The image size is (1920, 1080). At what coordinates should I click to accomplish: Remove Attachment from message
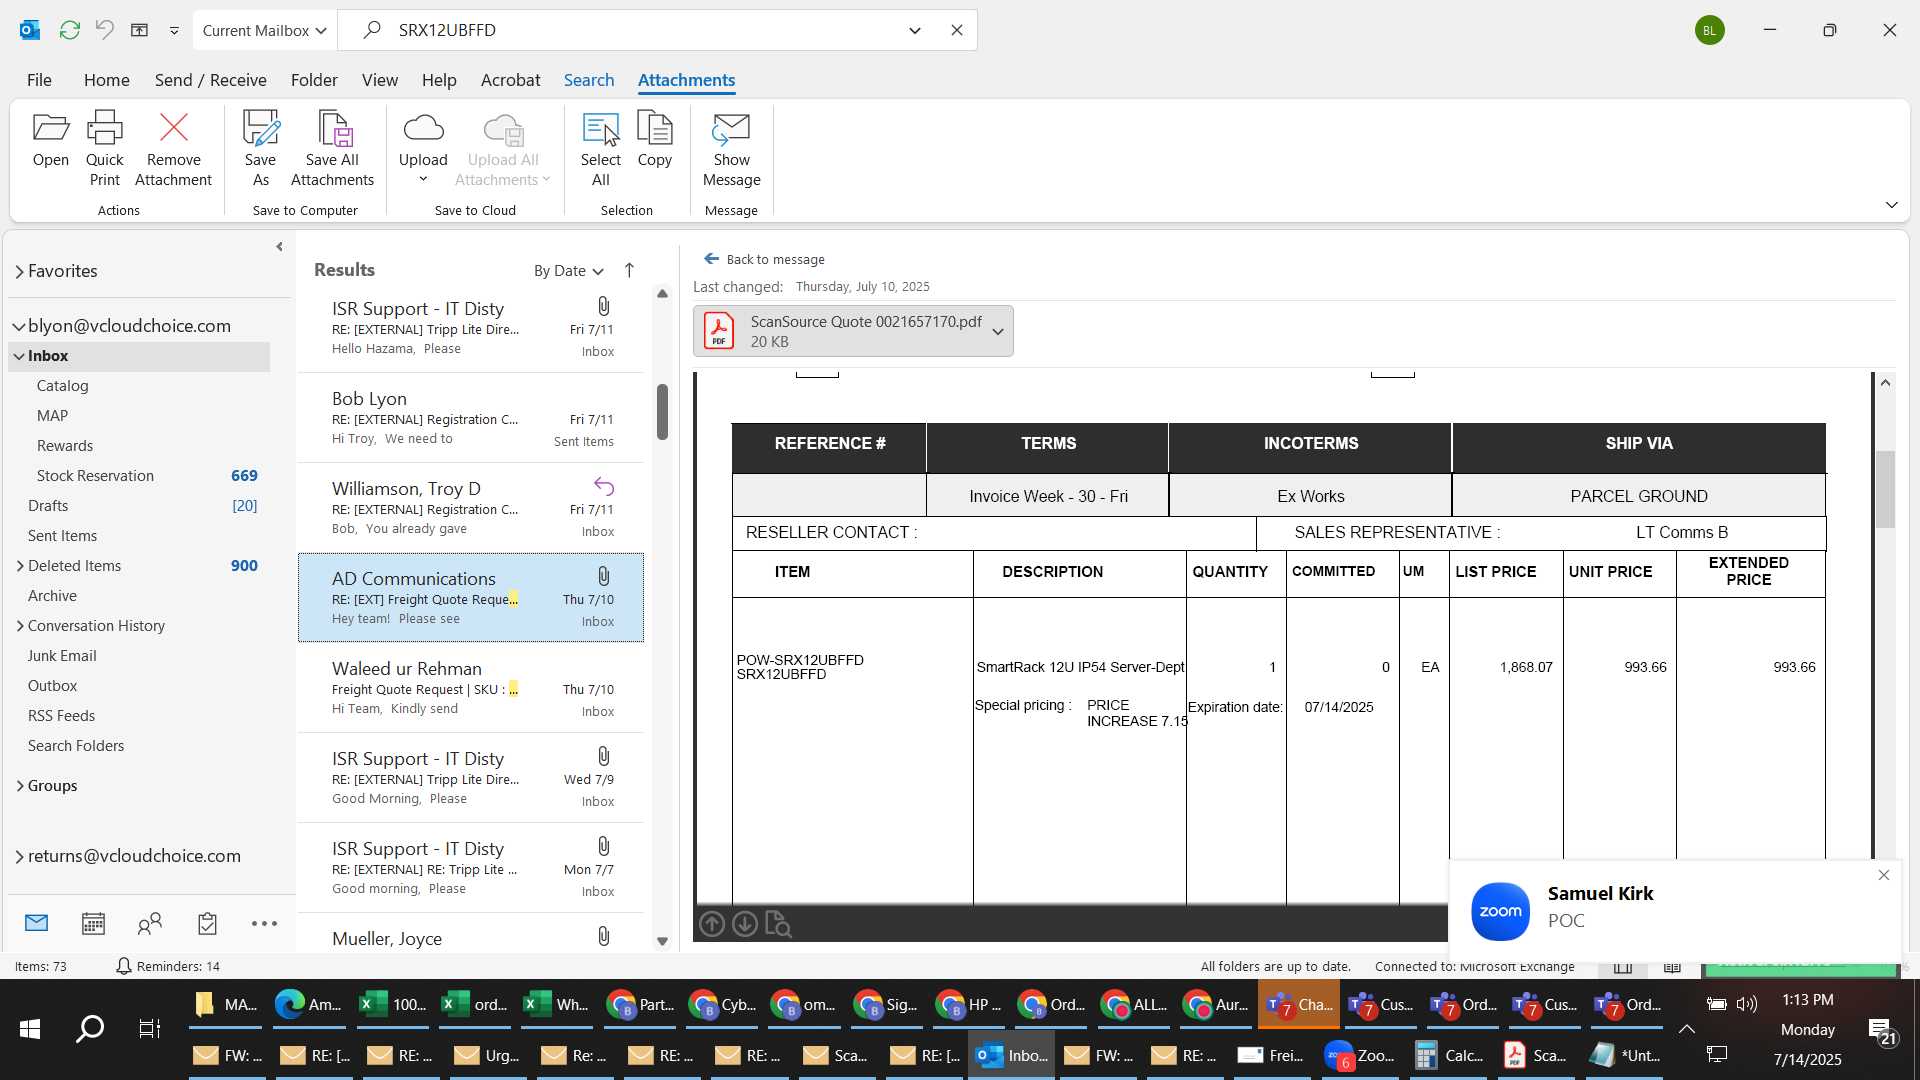click(173, 148)
